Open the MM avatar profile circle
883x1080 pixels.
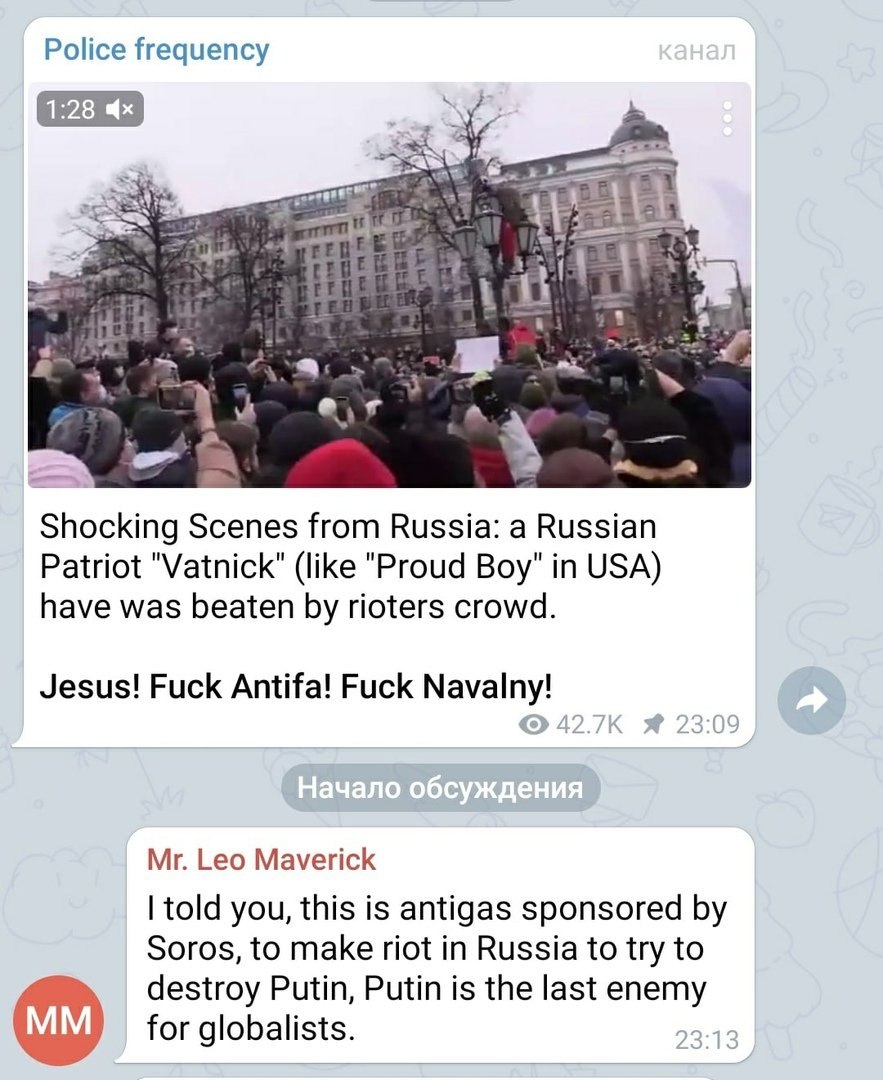[x=59, y=1020]
